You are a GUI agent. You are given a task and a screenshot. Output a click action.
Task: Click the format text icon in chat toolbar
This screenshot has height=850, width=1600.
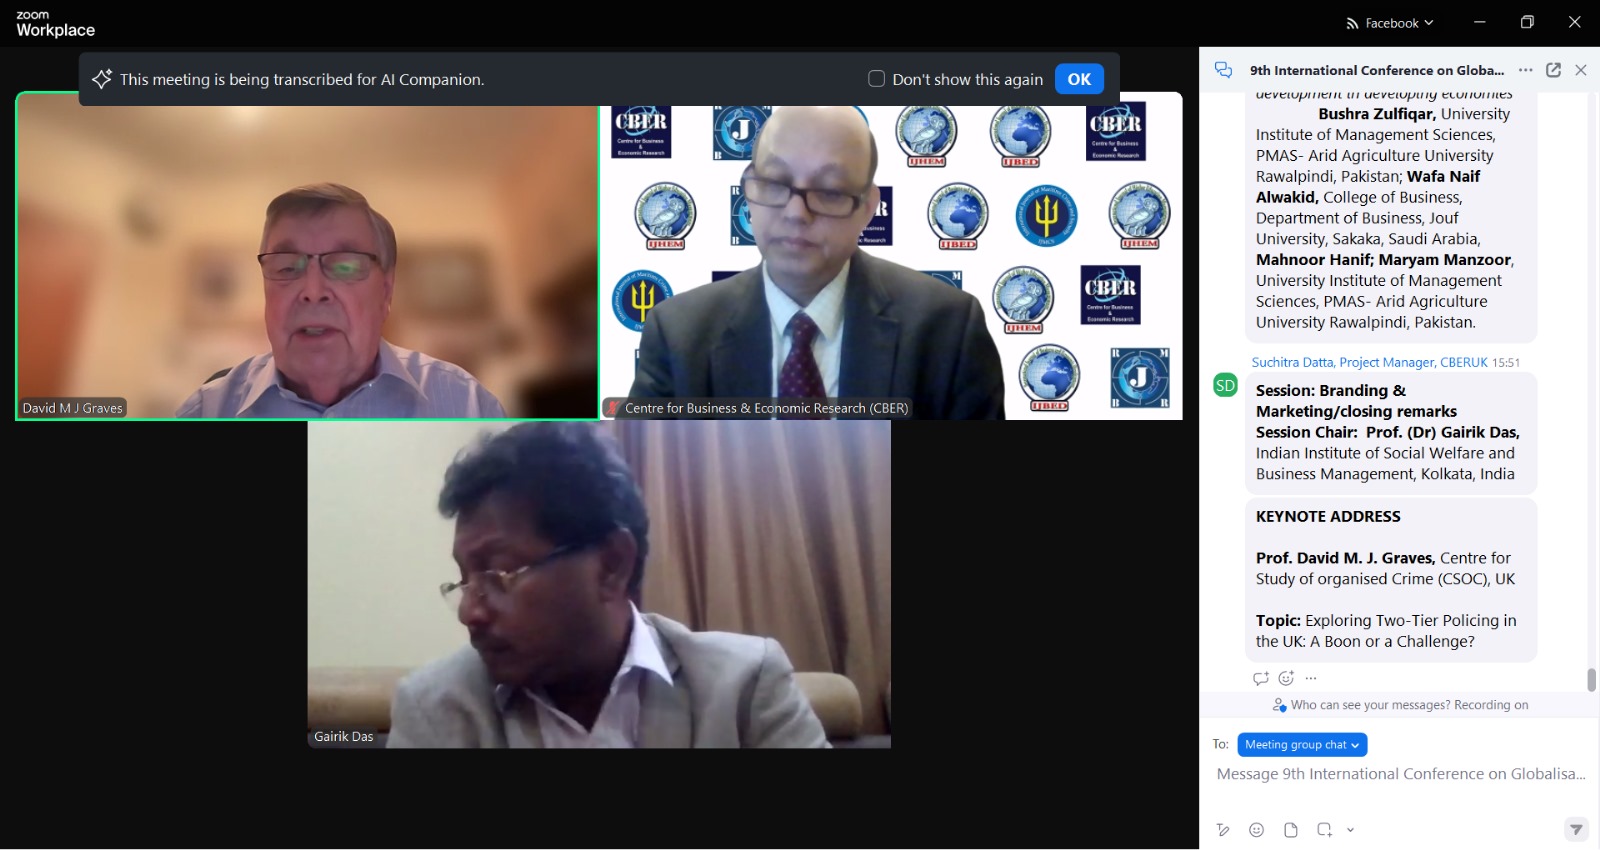click(1222, 830)
